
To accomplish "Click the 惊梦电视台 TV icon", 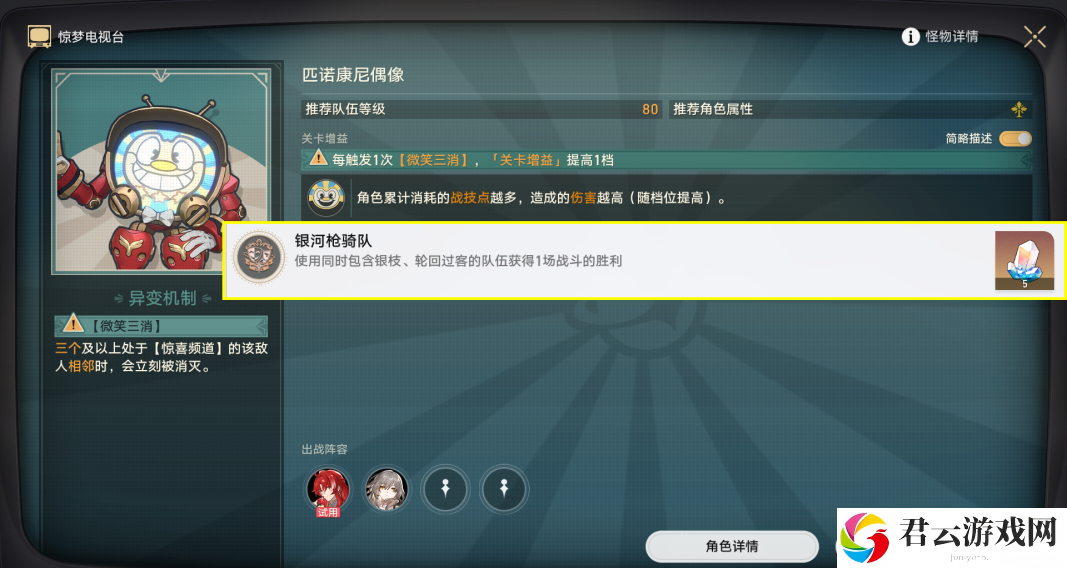I will (x=39, y=37).
